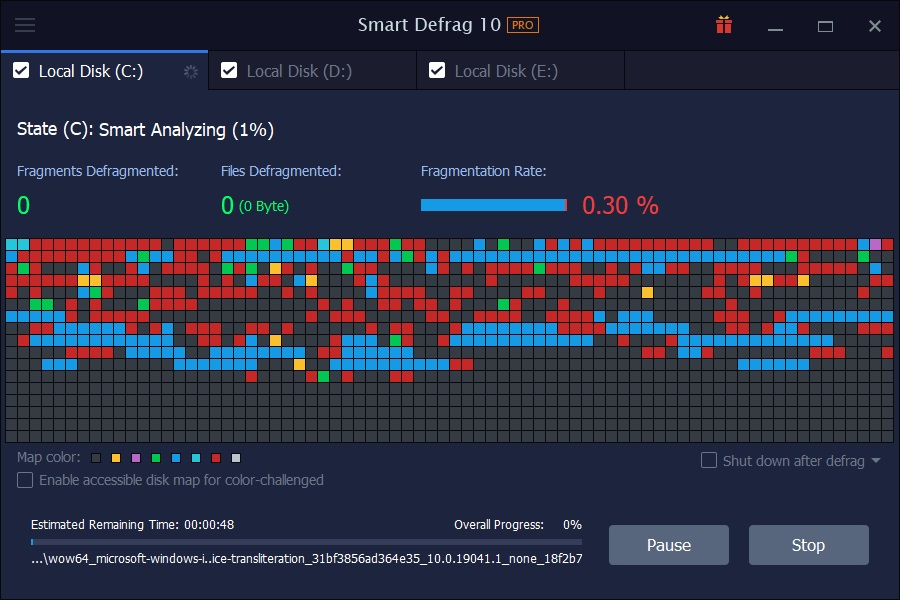Image resolution: width=900 pixels, height=600 pixels.
Task: Click the file path being analyzed
Action: (x=307, y=559)
